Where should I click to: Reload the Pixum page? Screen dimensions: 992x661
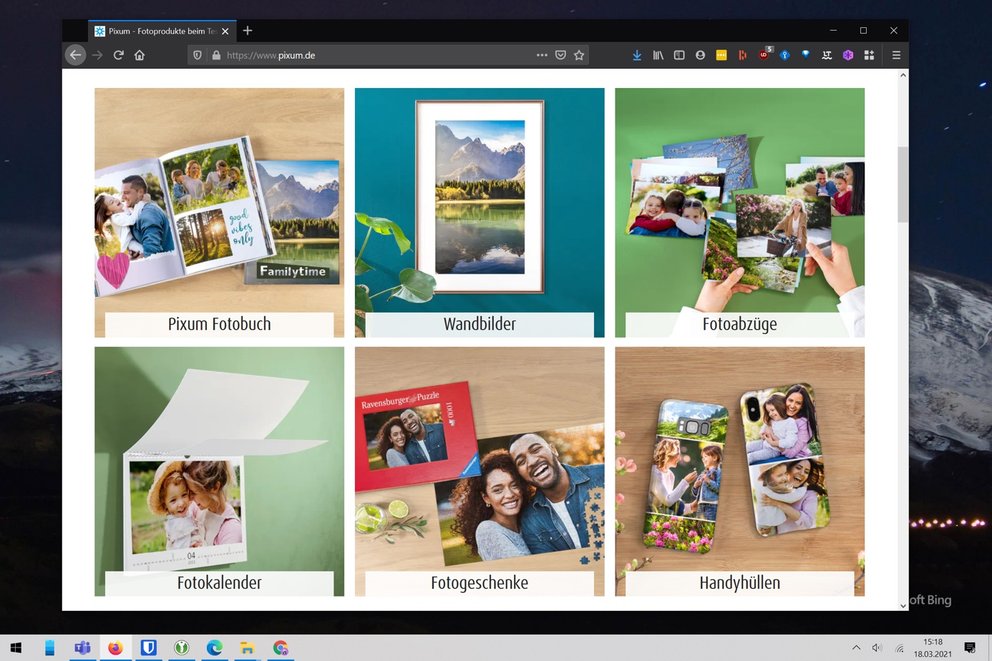pyautogui.click(x=118, y=55)
